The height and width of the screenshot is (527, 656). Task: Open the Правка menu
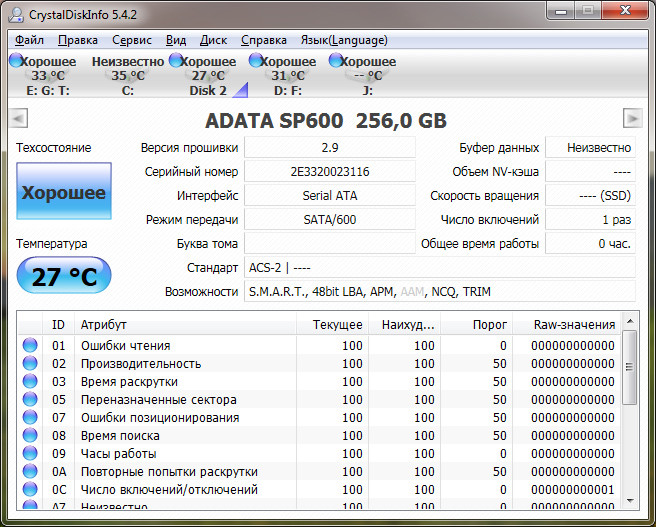click(78, 40)
